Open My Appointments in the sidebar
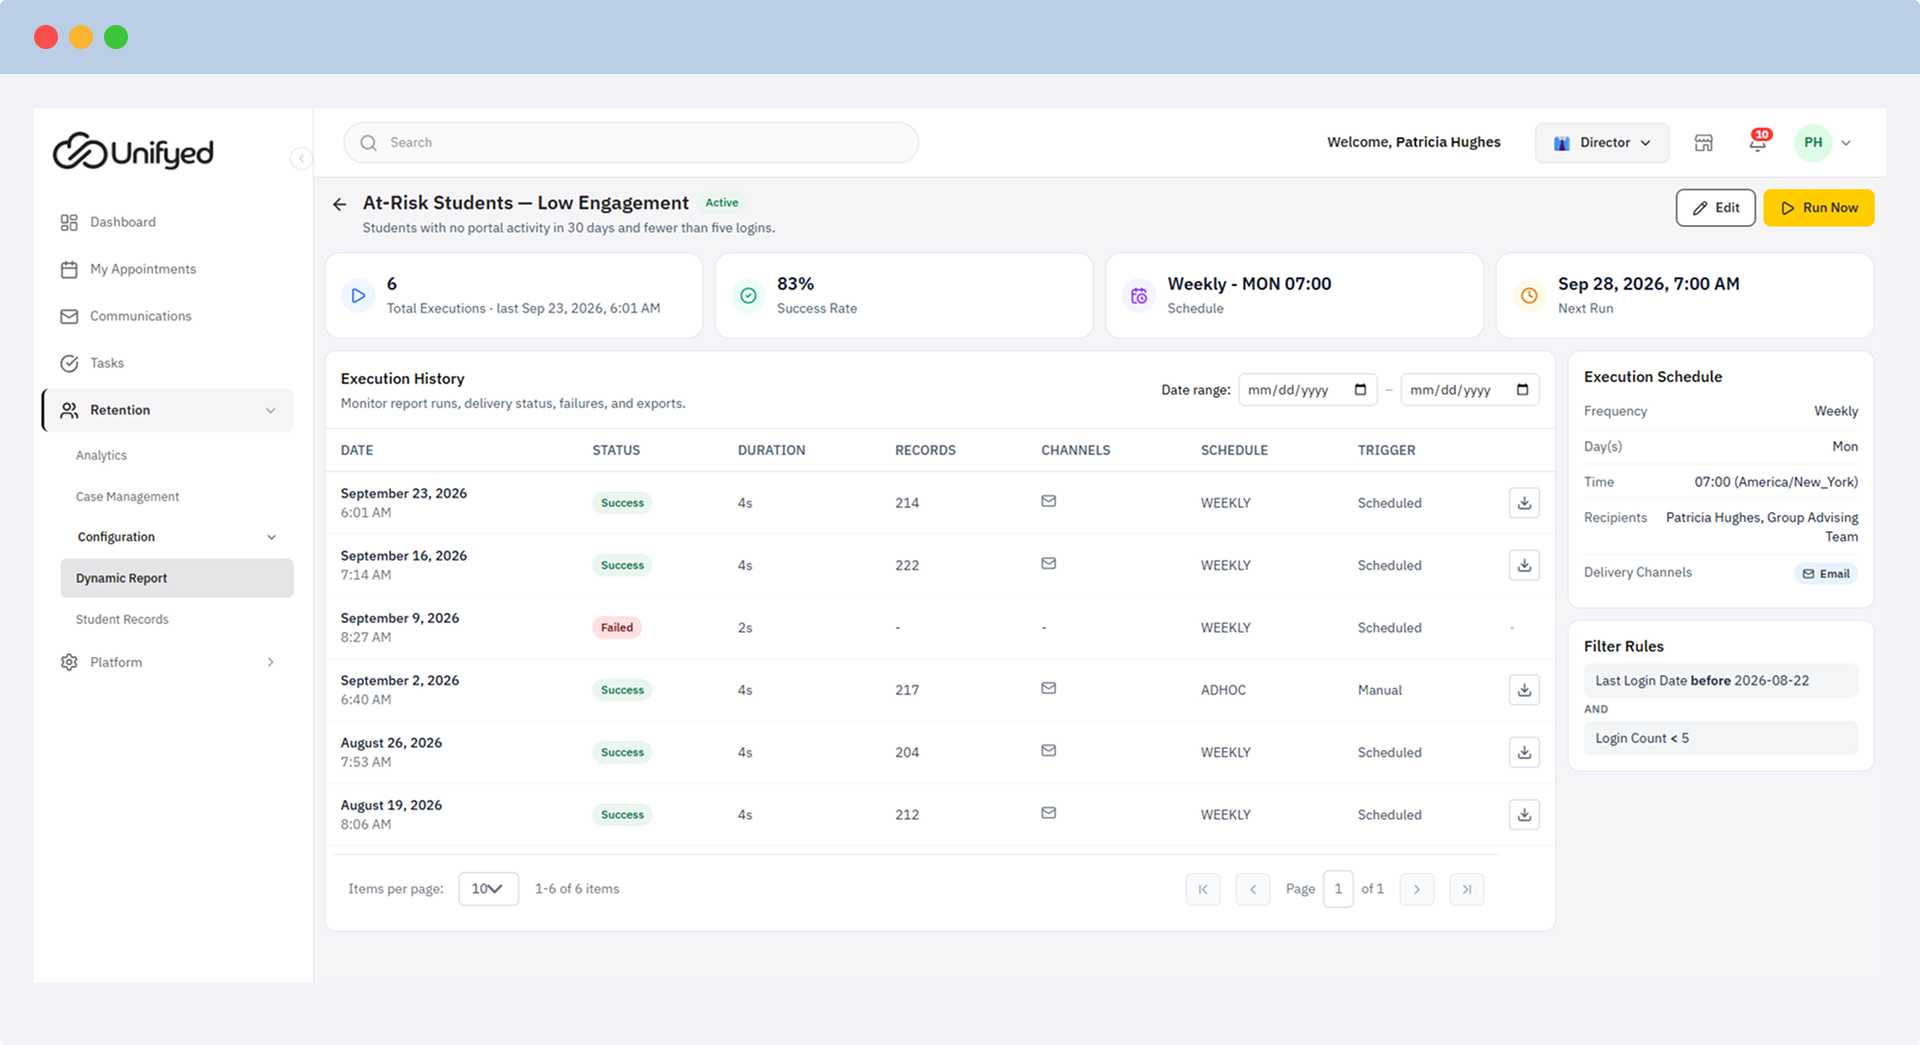Screen dimensions: 1920x1045 coord(143,269)
